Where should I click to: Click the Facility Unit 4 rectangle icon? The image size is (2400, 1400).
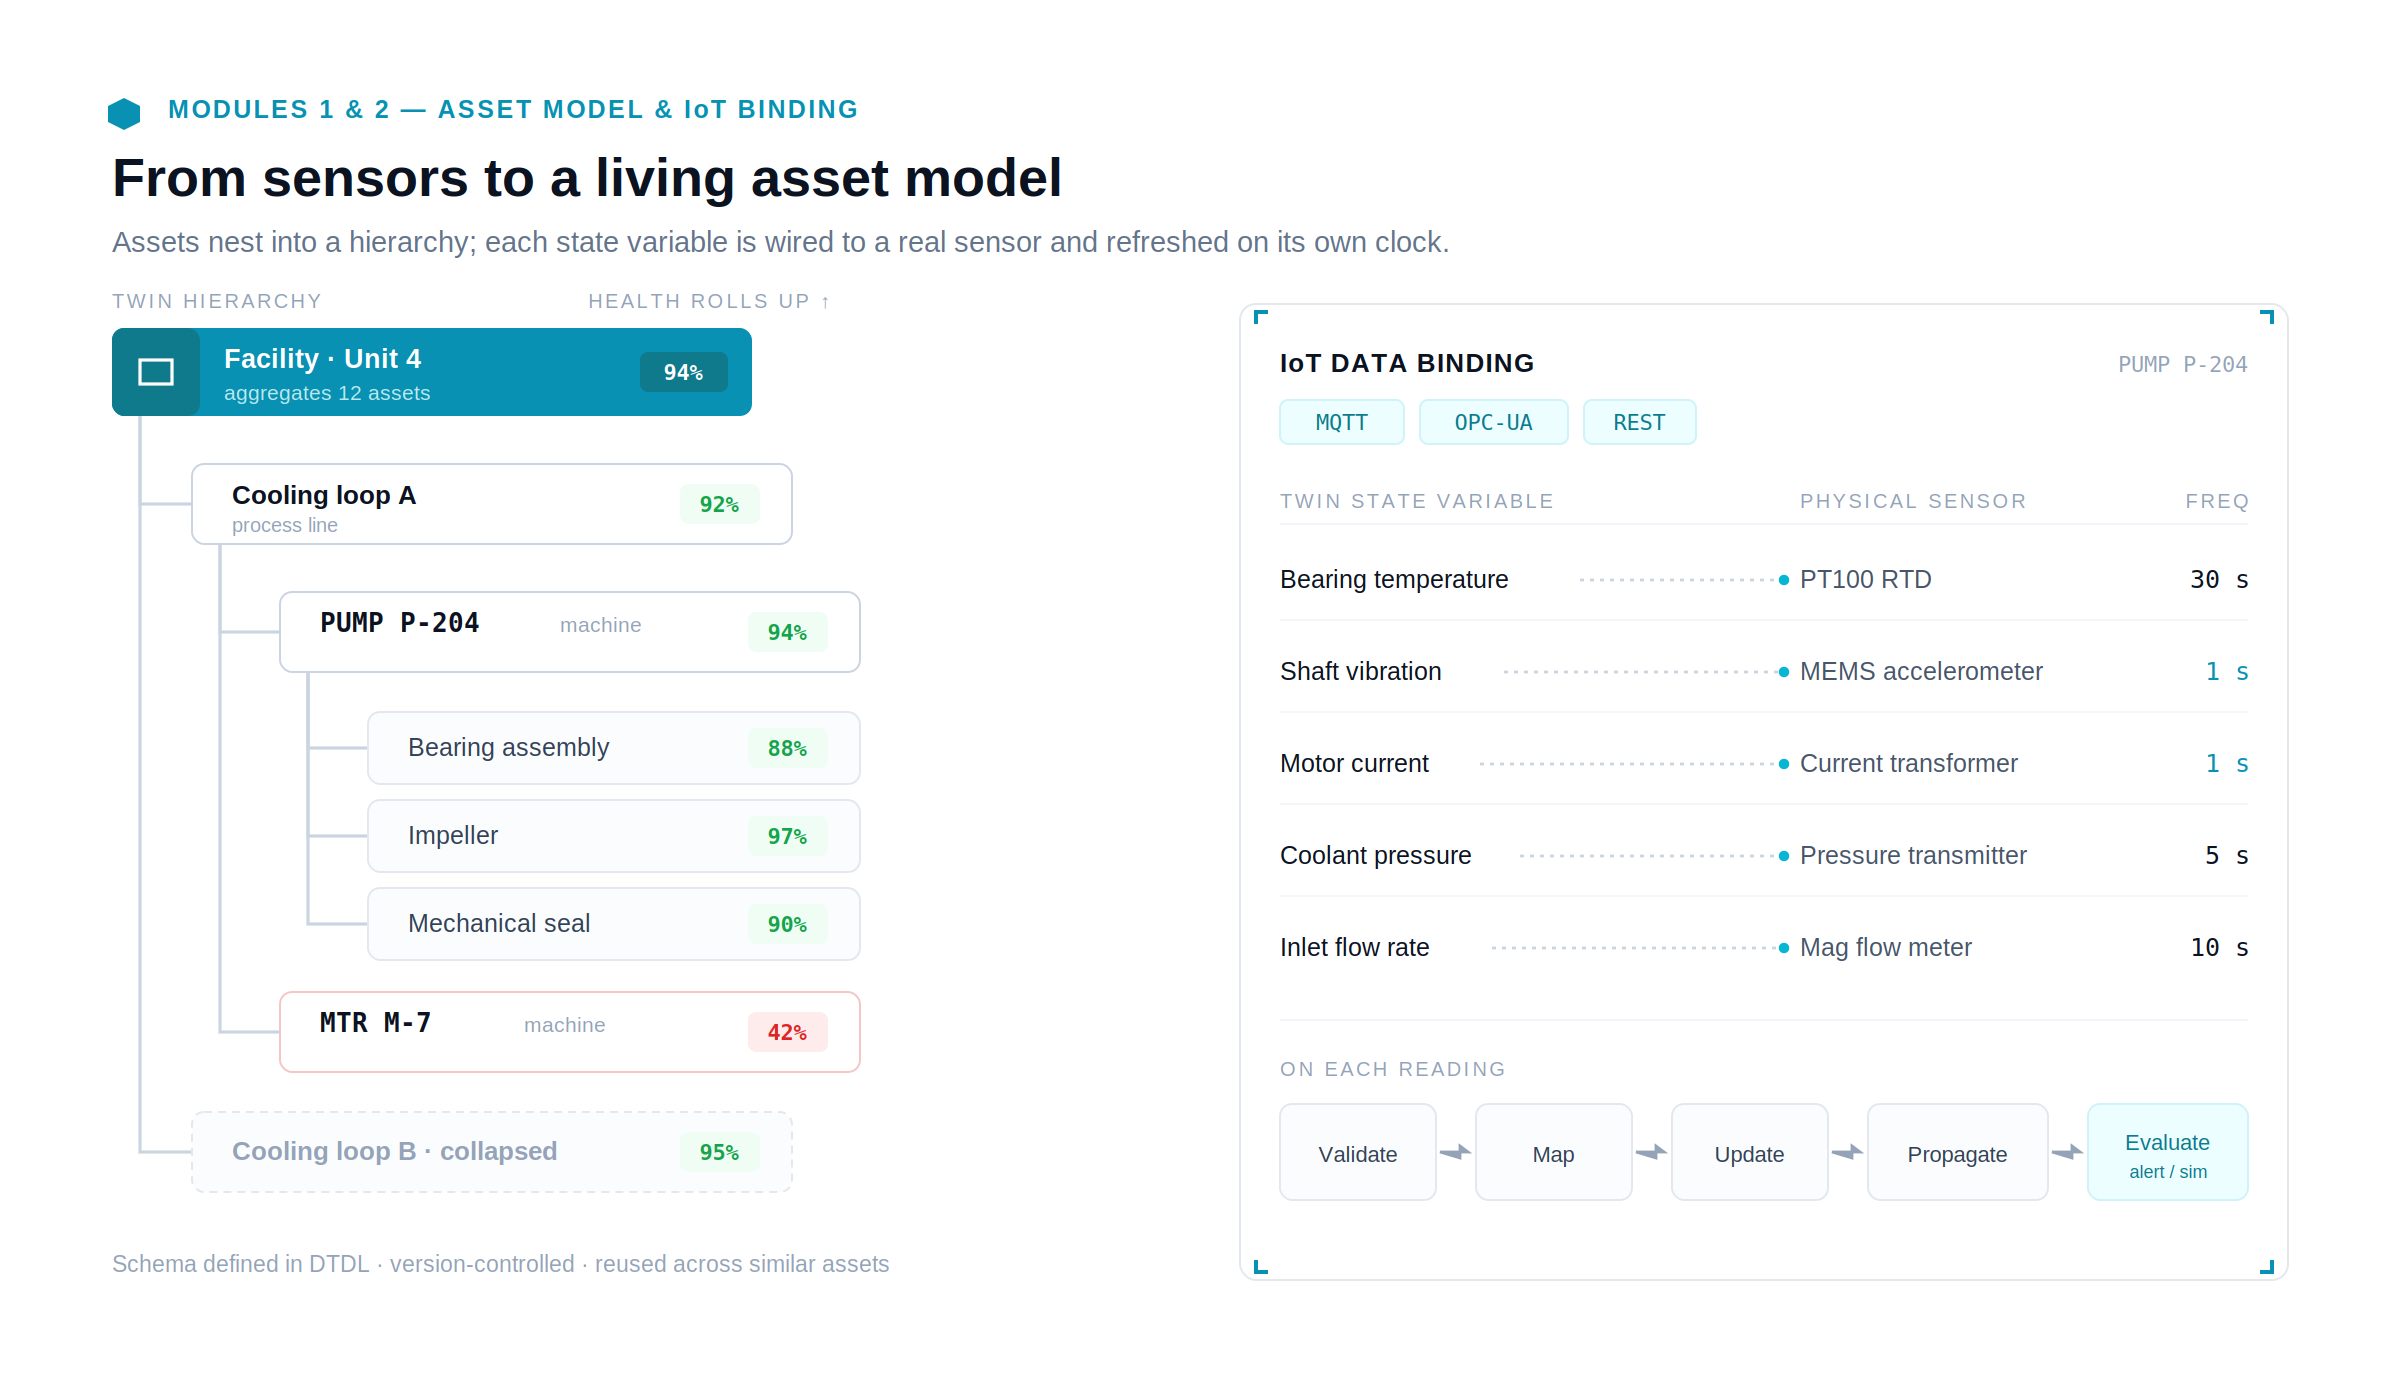[x=156, y=372]
